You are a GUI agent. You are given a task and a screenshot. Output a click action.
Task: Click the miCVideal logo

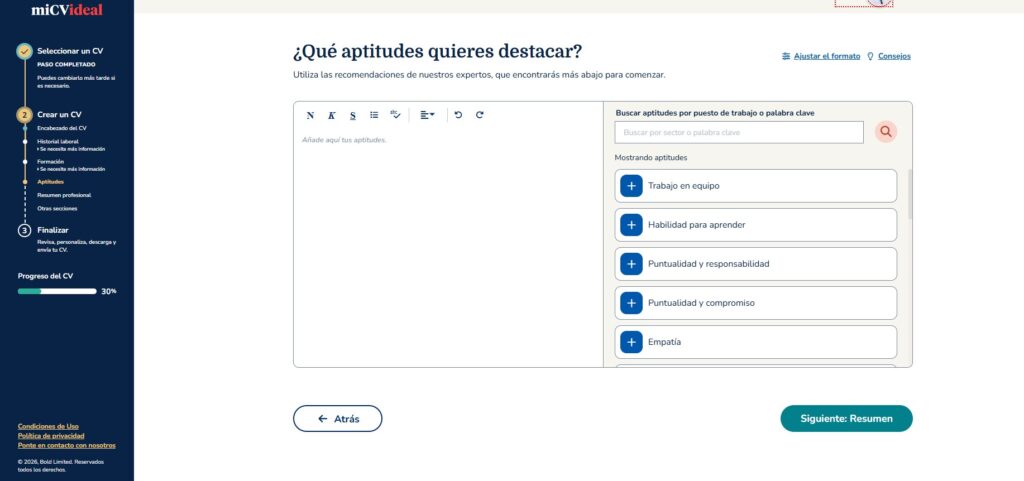tap(67, 10)
